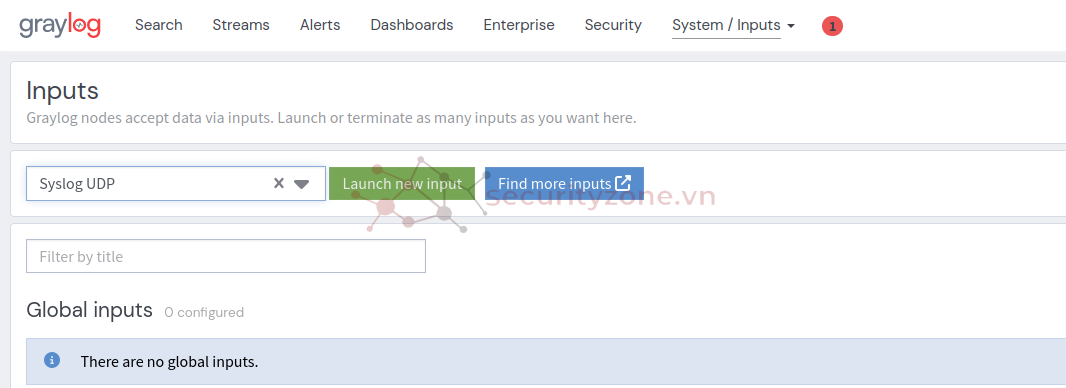The image size is (1066, 388).
Task: Clear the Syslog UDP selection with X
Action: pos(279,183)
